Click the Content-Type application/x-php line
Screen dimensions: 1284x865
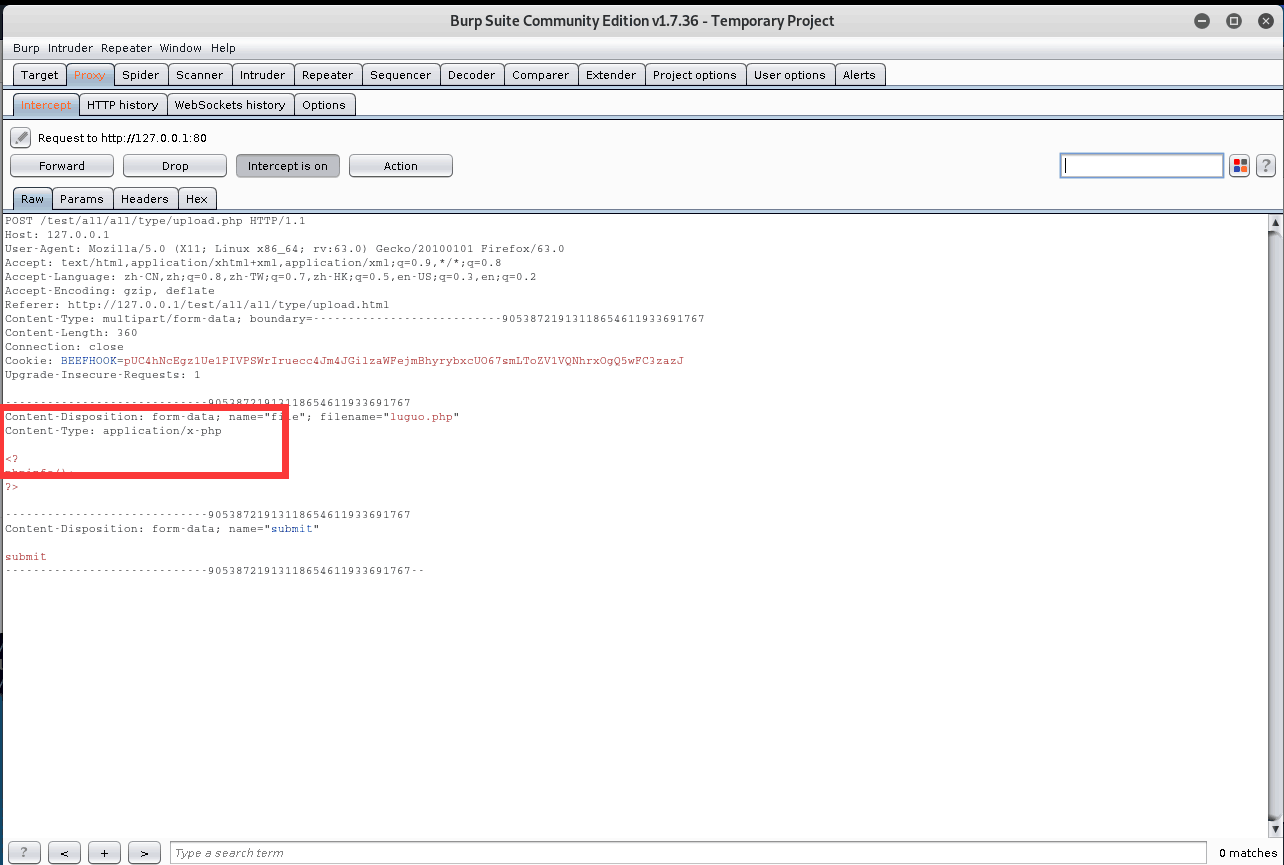[113, 431]
